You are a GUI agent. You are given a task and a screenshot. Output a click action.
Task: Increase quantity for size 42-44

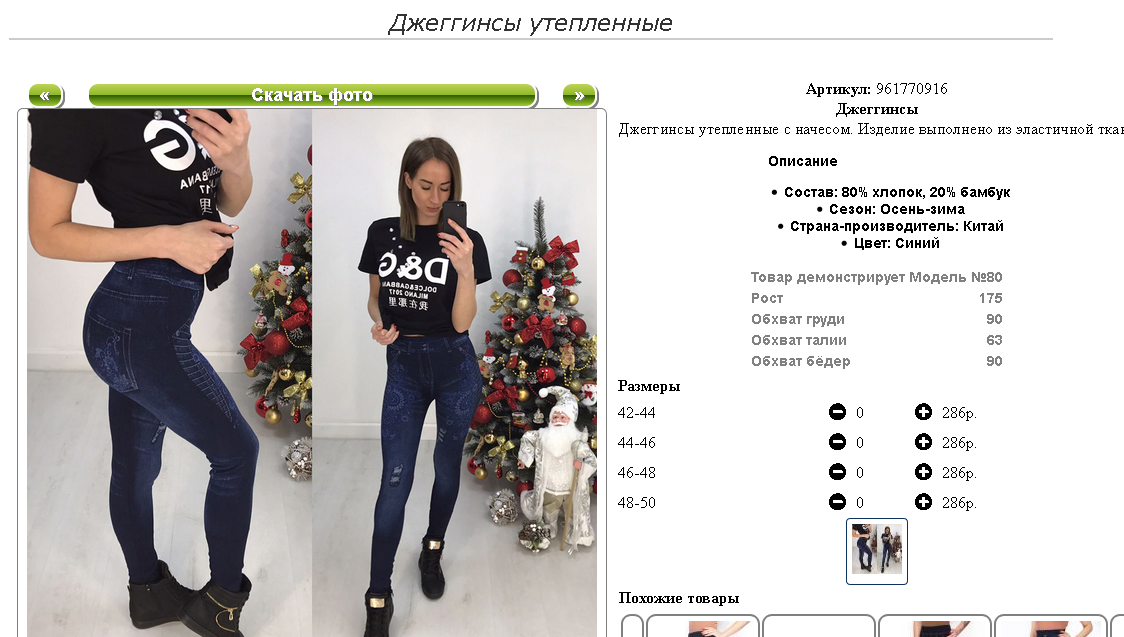[923, 412]
